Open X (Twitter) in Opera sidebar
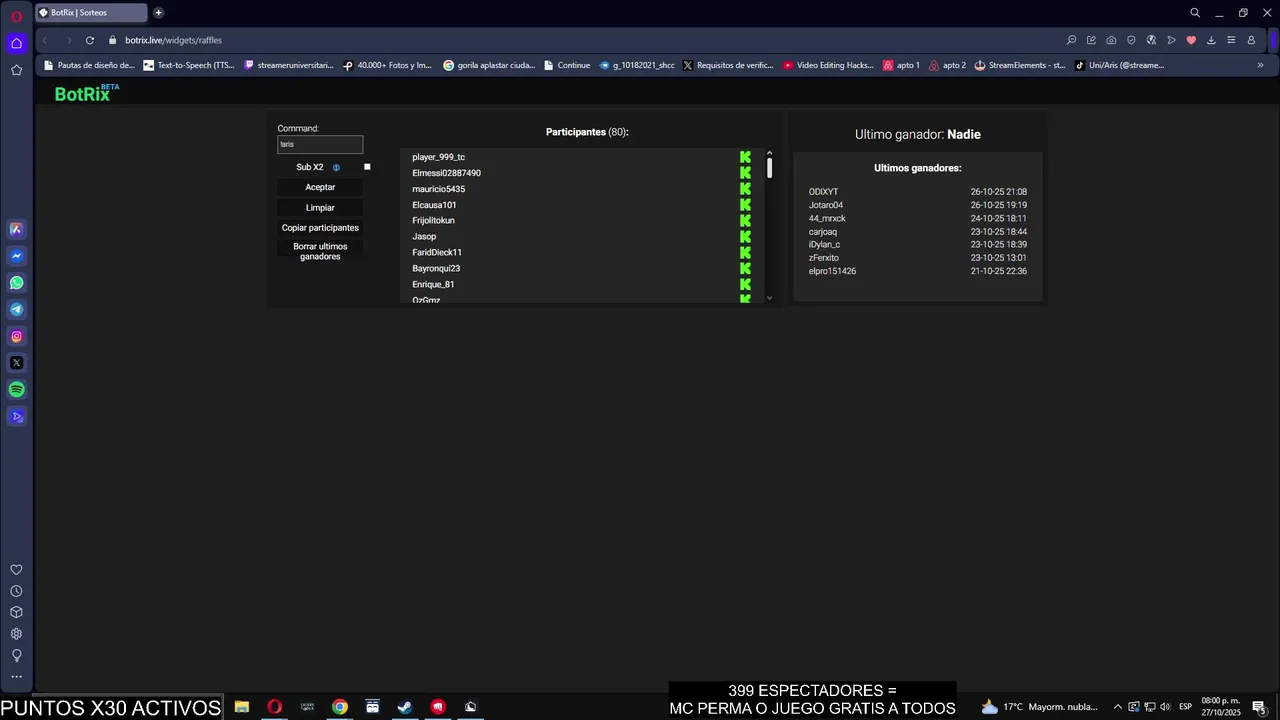This screenshot has width=1280, height=720. (x=16, y=363)
